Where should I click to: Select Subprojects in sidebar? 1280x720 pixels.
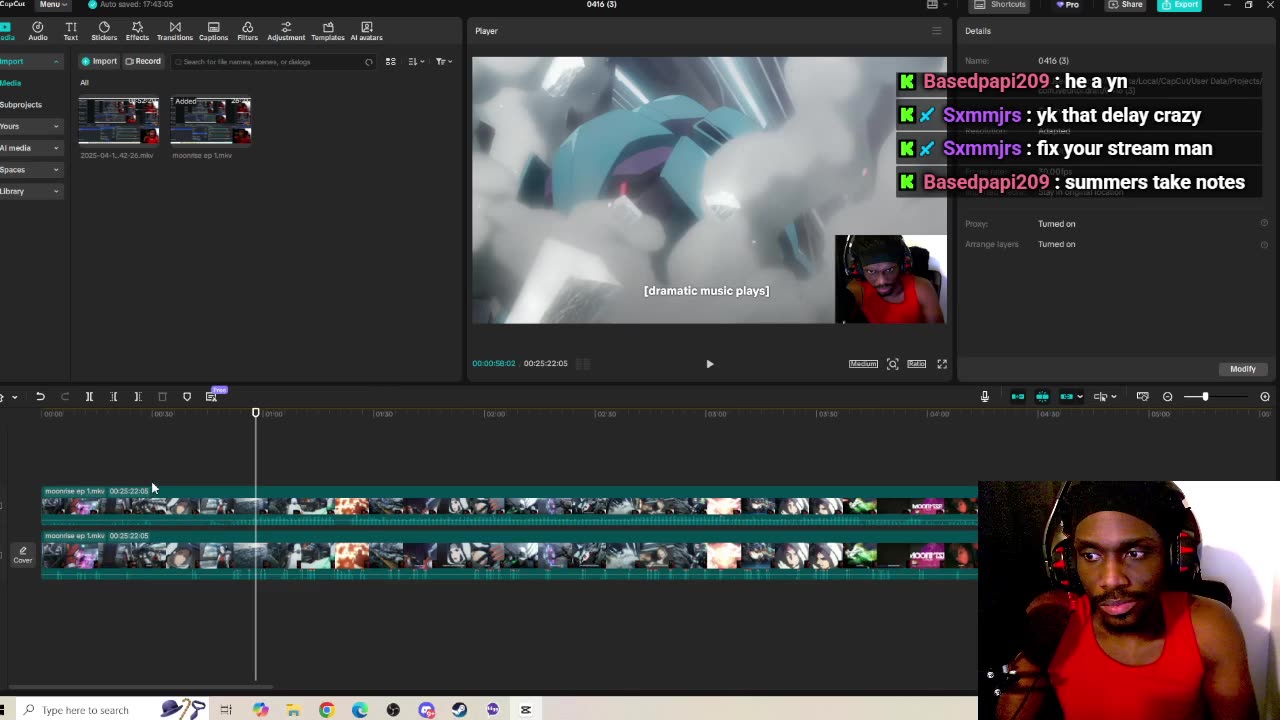(21, 105)
